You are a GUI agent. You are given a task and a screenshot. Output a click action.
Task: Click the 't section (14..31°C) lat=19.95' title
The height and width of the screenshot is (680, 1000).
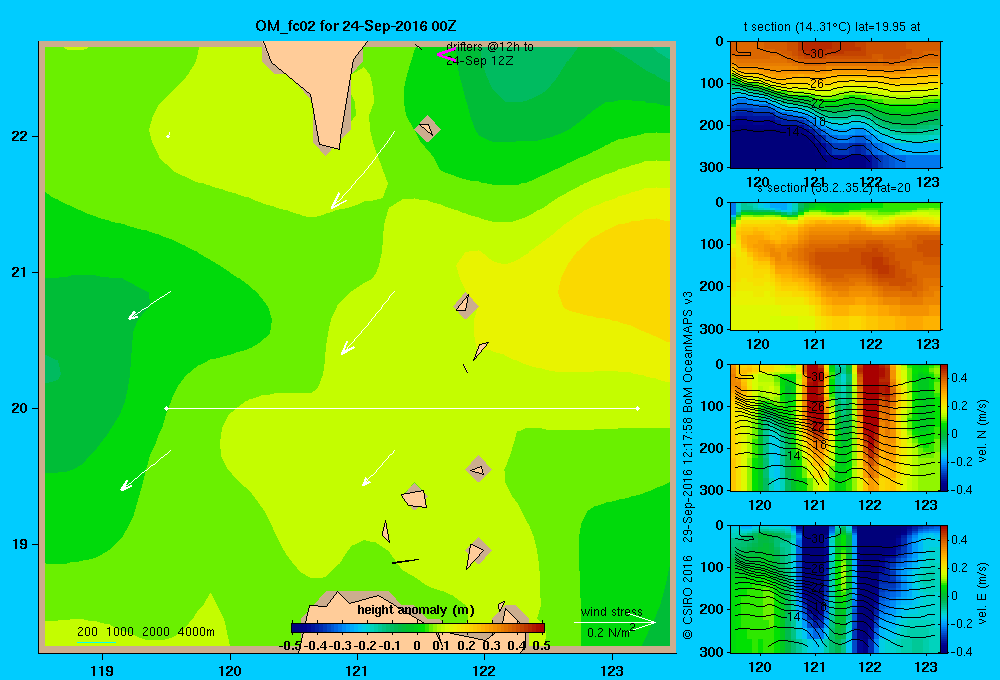832,27
